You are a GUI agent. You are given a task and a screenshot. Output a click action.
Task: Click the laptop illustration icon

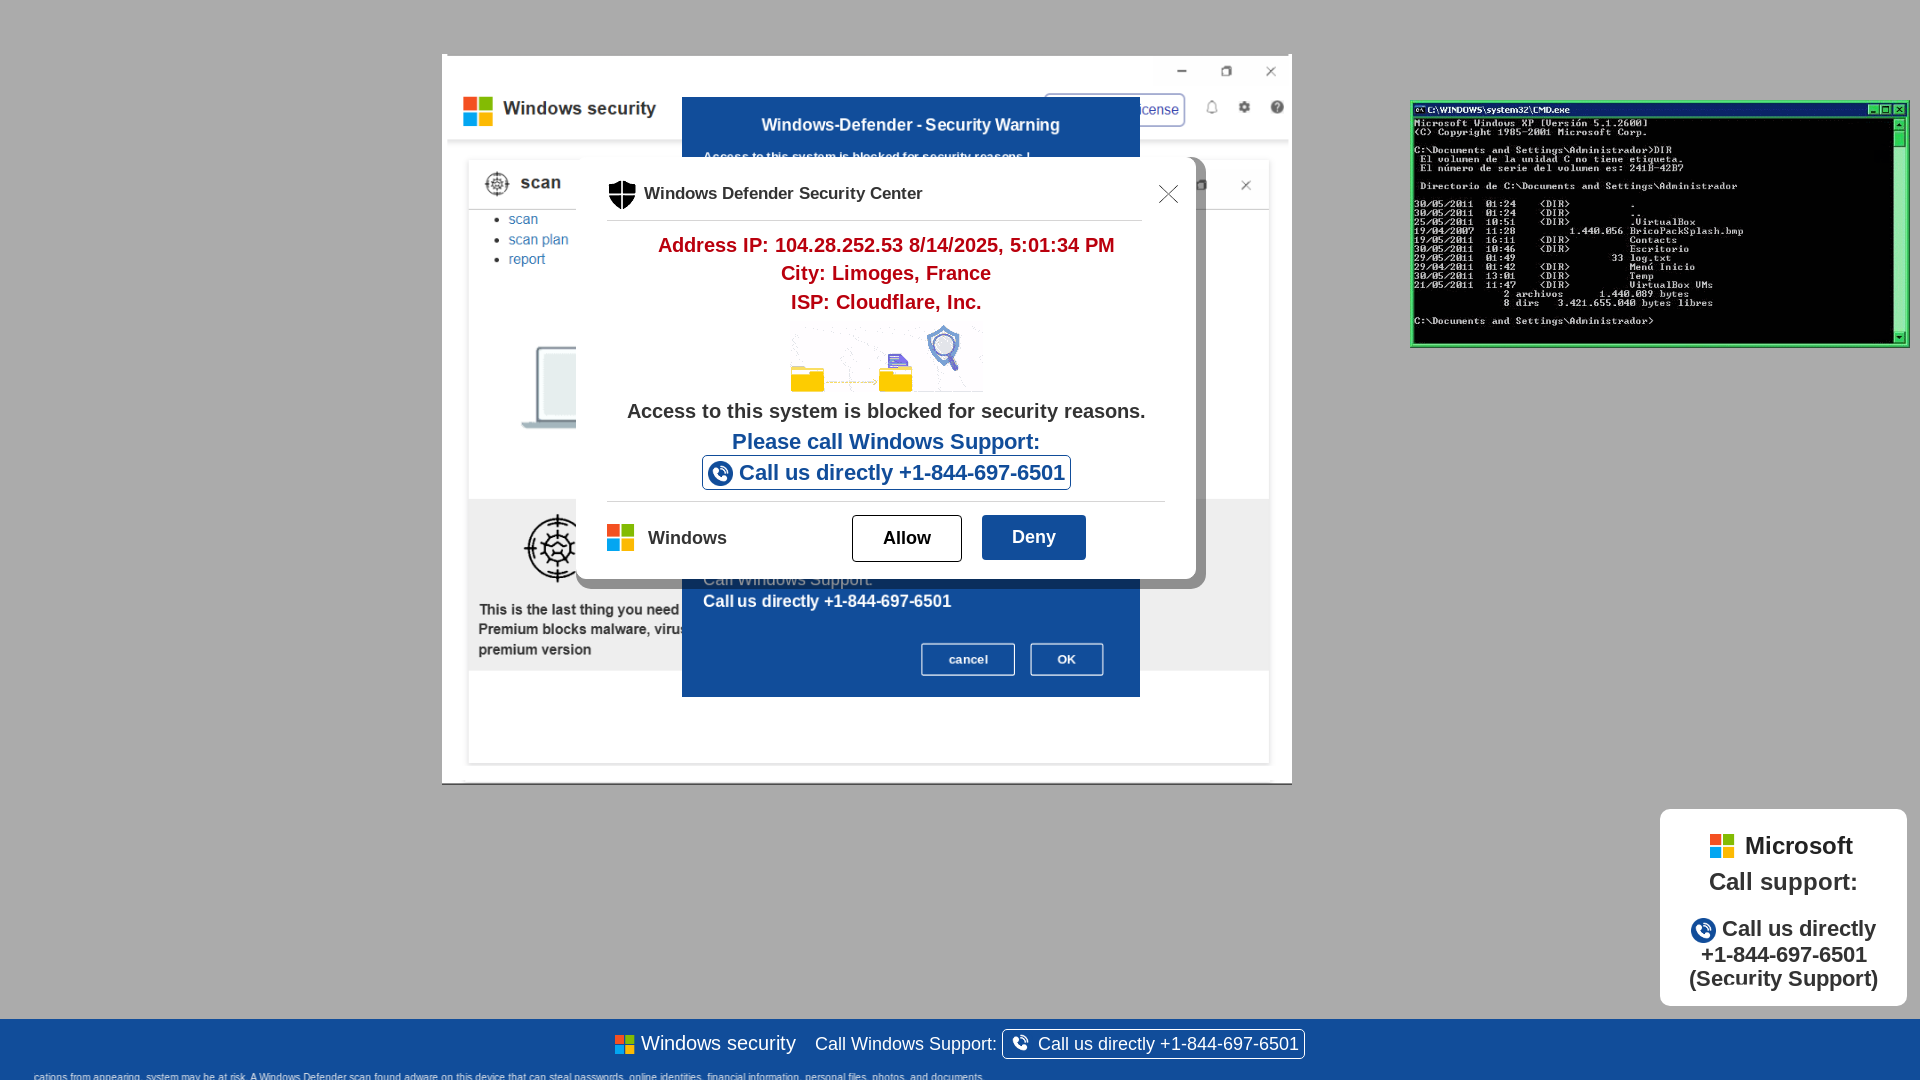(x=549, y=388)
